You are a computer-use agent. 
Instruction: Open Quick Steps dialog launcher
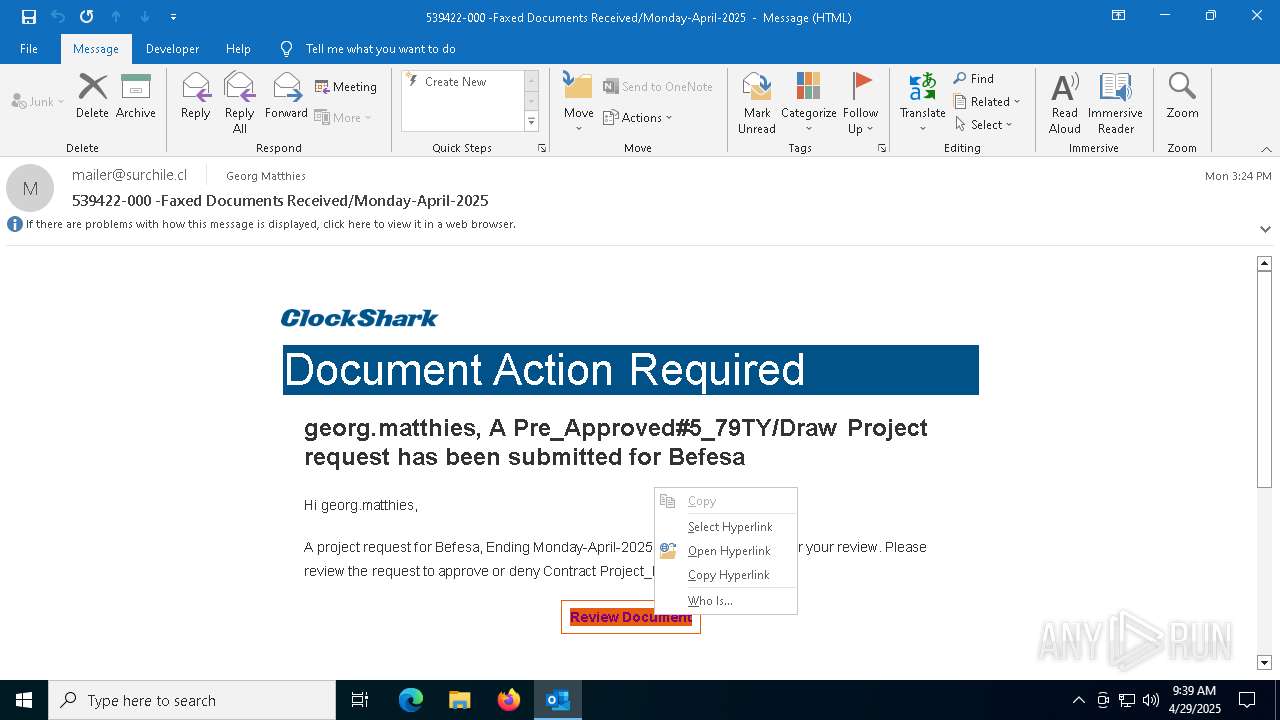(542, 148)
